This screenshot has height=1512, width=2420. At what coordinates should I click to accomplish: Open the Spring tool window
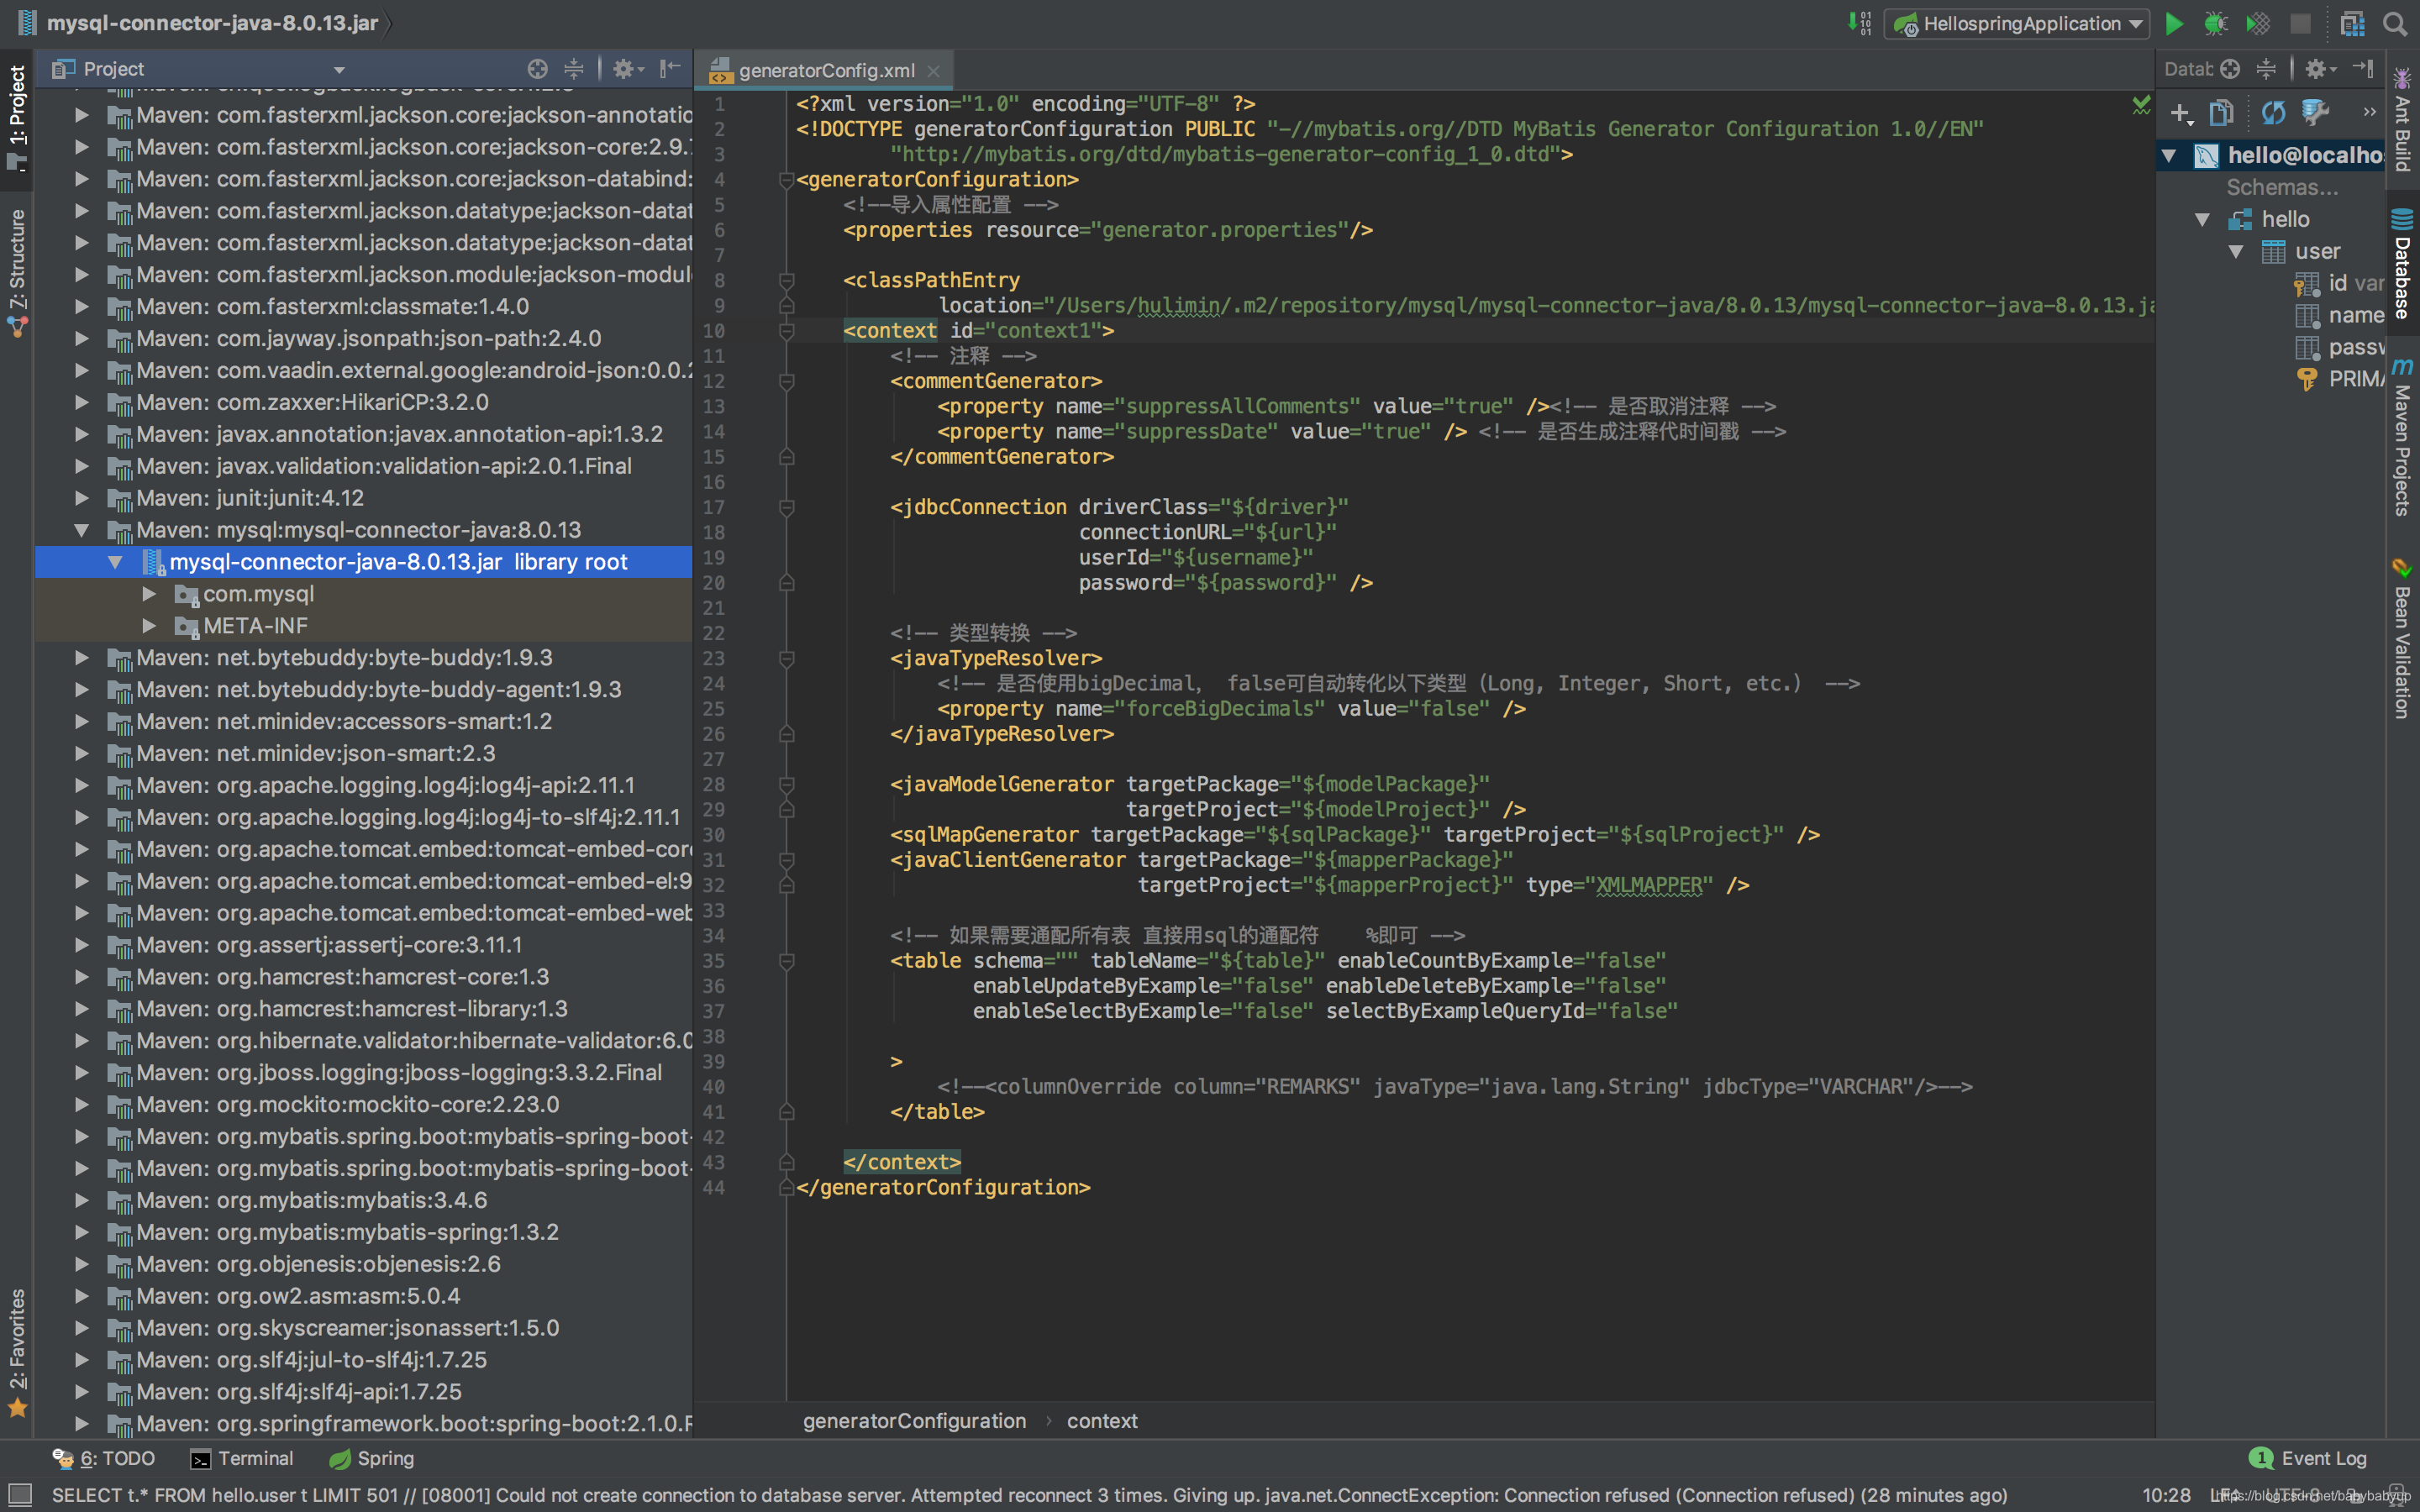(371, 1458)
